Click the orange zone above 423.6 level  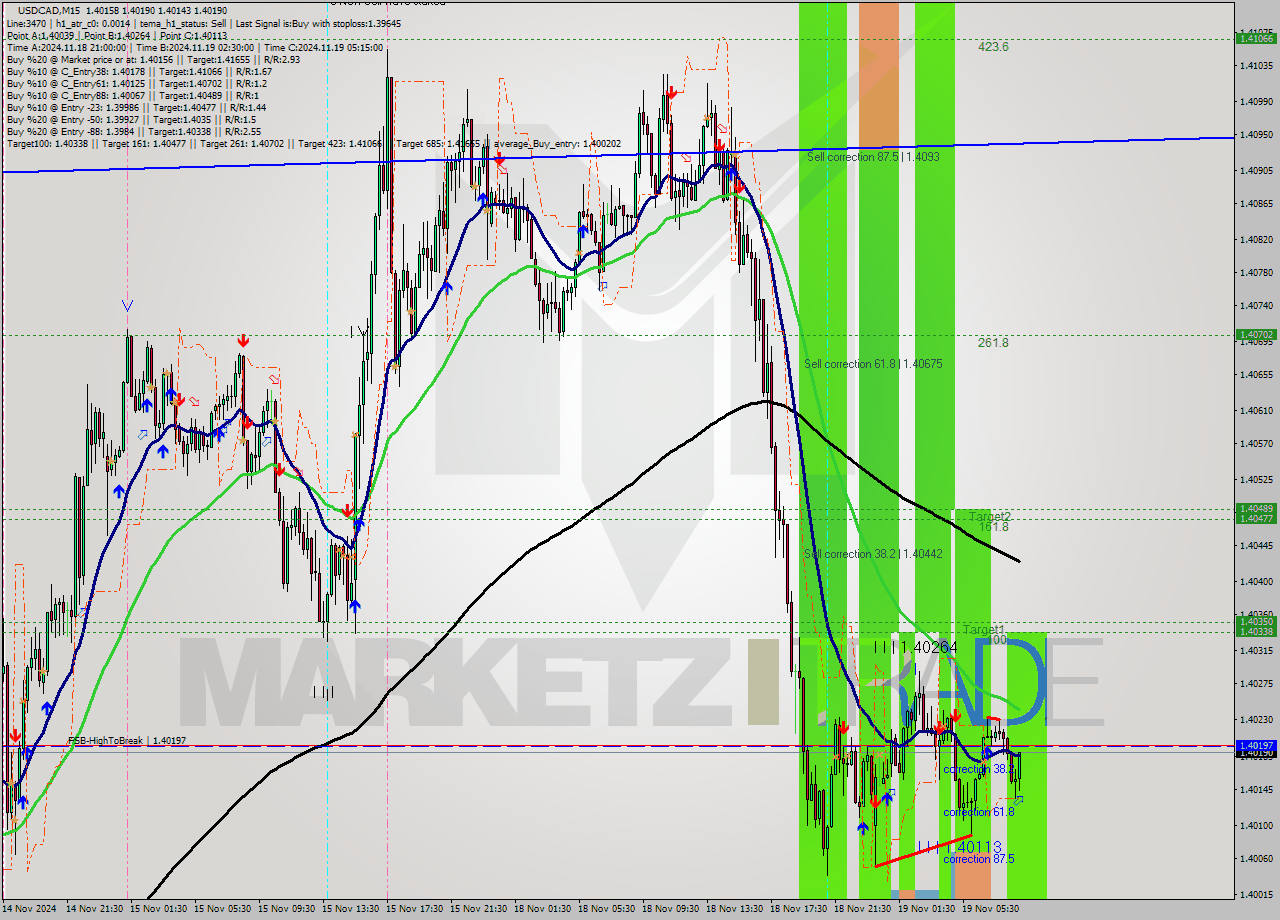[x=878, y=76]
